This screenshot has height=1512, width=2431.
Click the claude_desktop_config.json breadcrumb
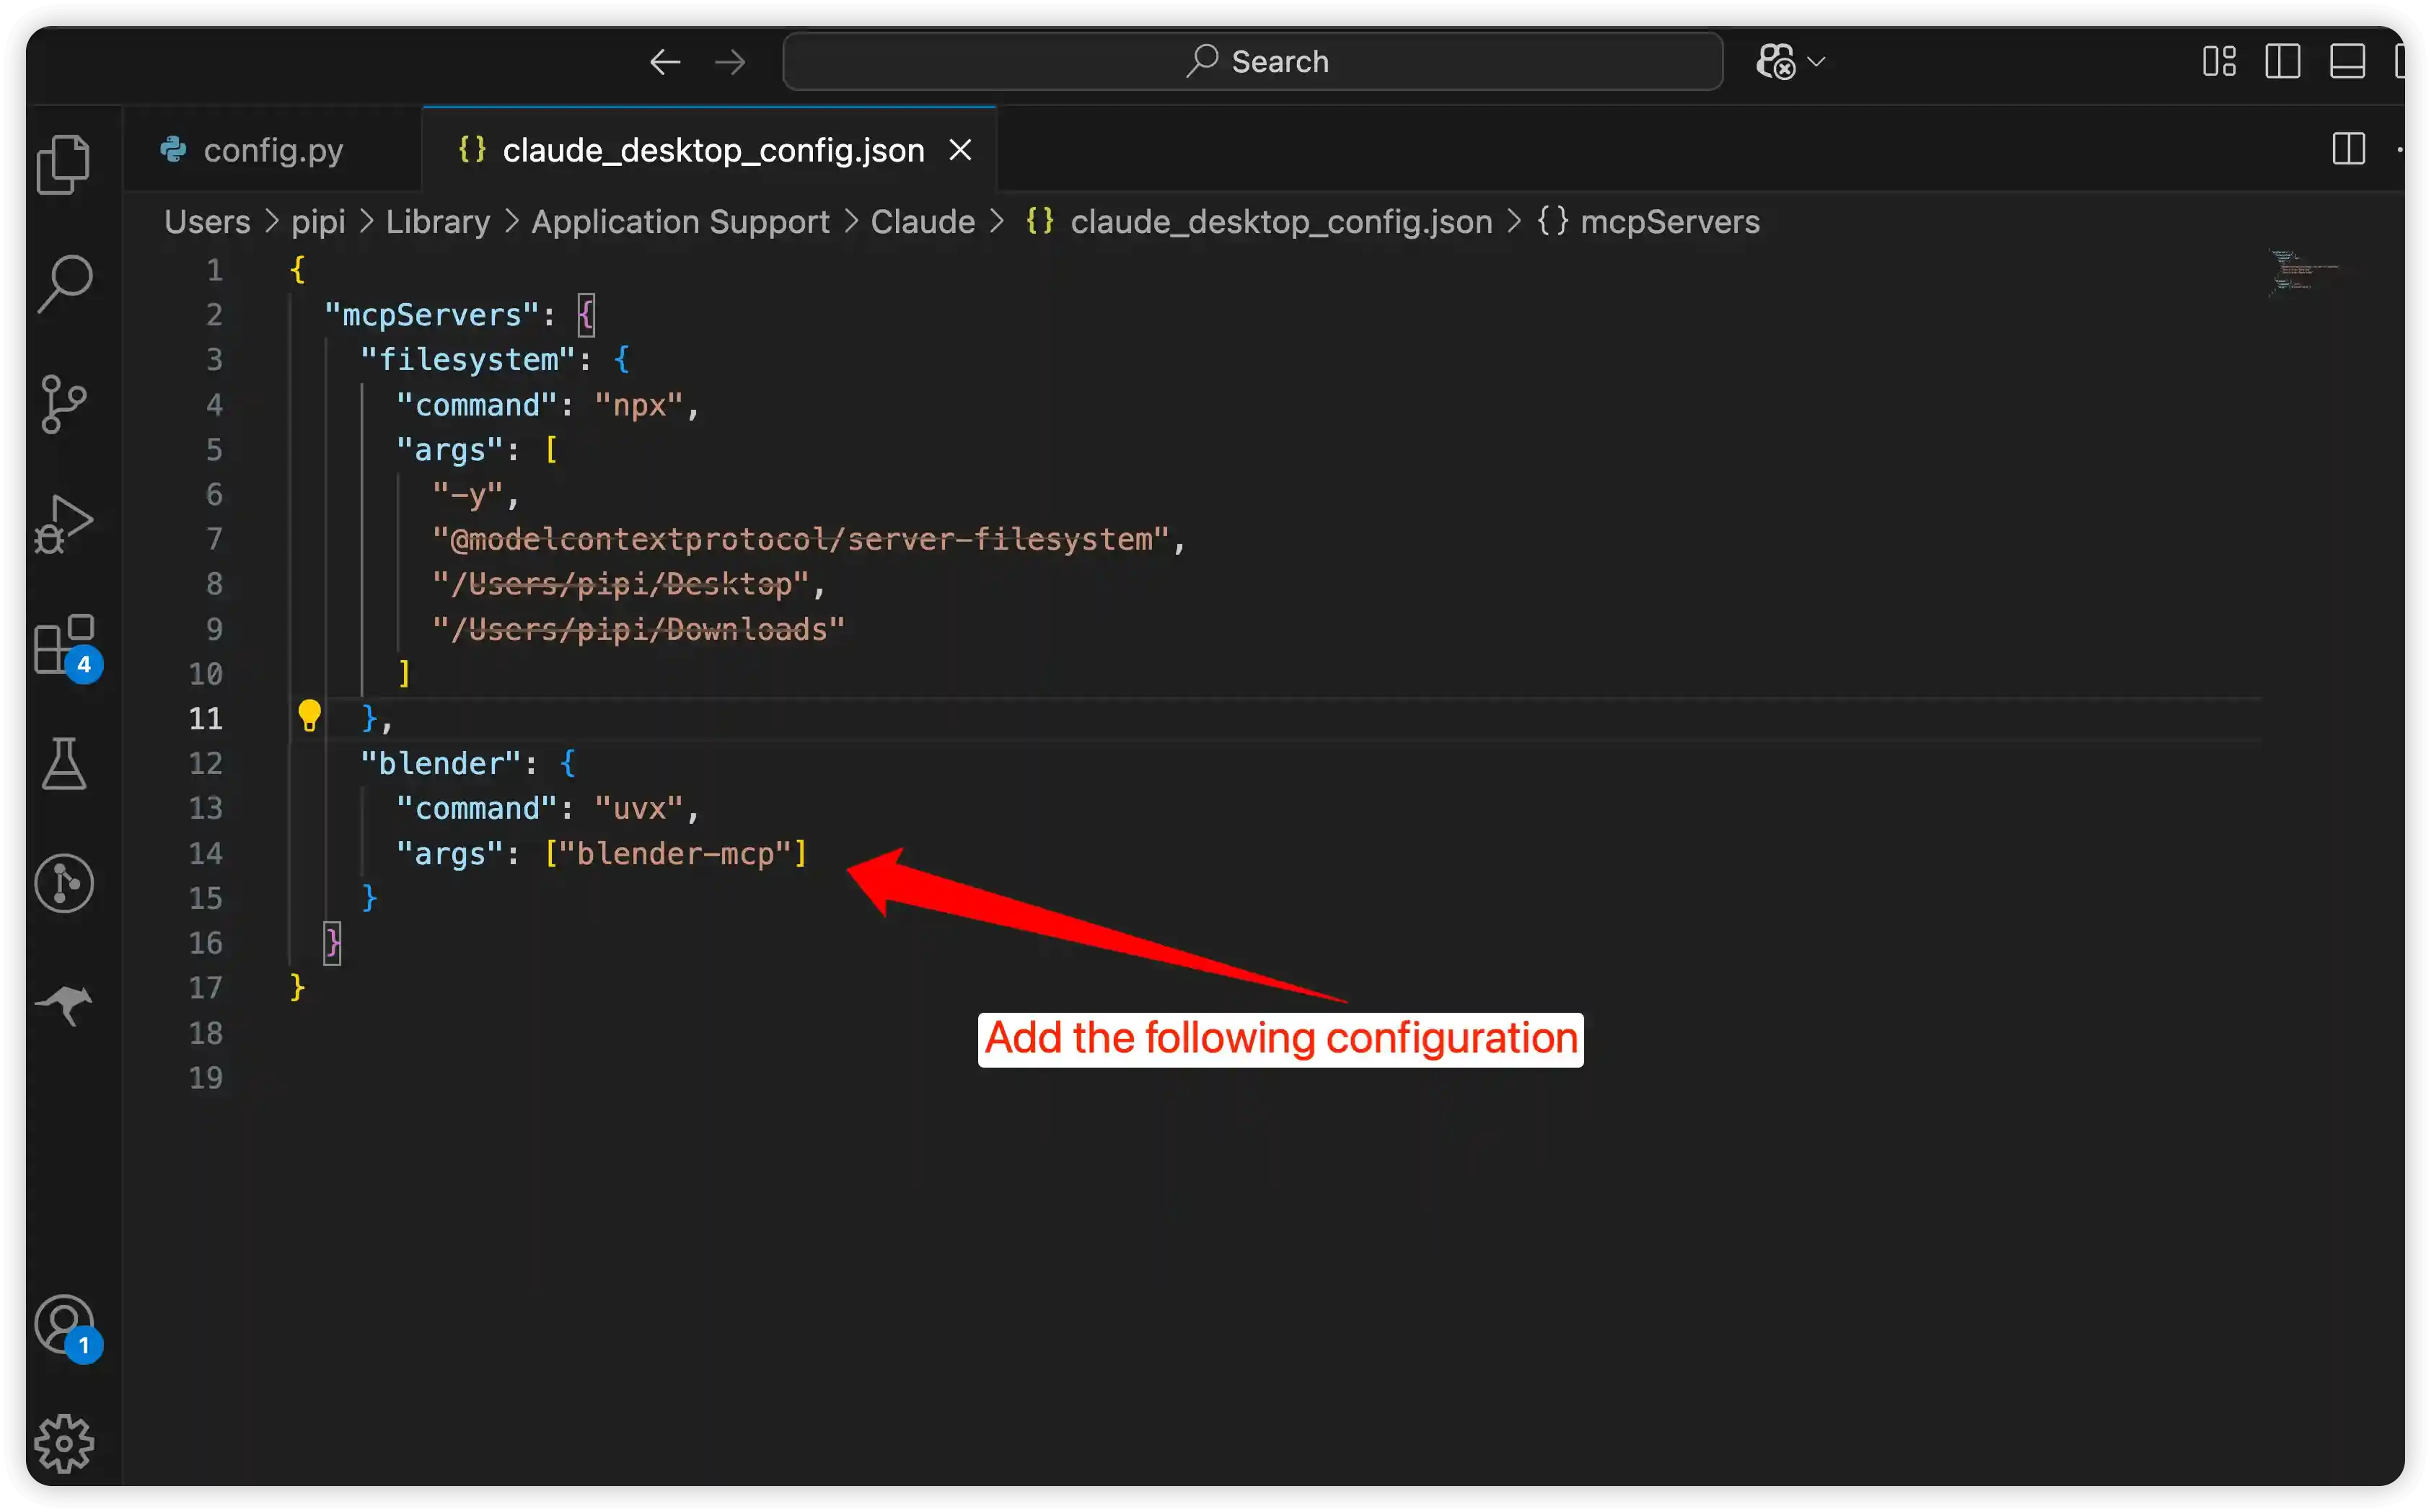point(1259,222)
